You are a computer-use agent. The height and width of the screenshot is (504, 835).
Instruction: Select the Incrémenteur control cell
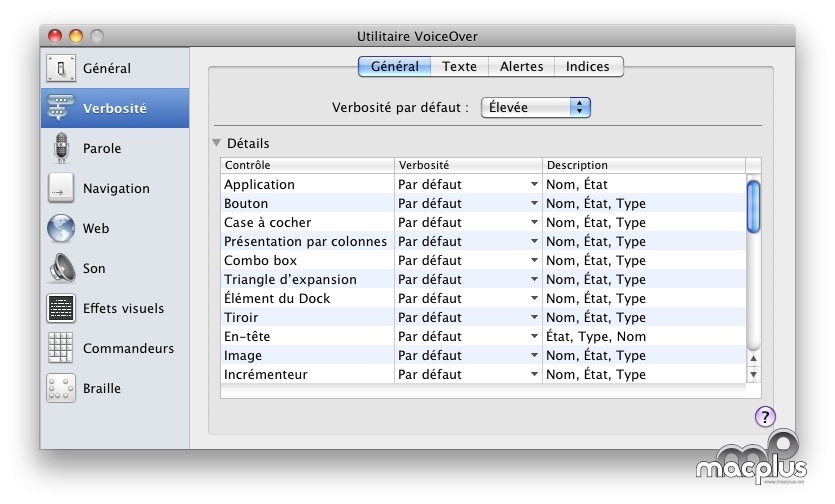[307, 375]
